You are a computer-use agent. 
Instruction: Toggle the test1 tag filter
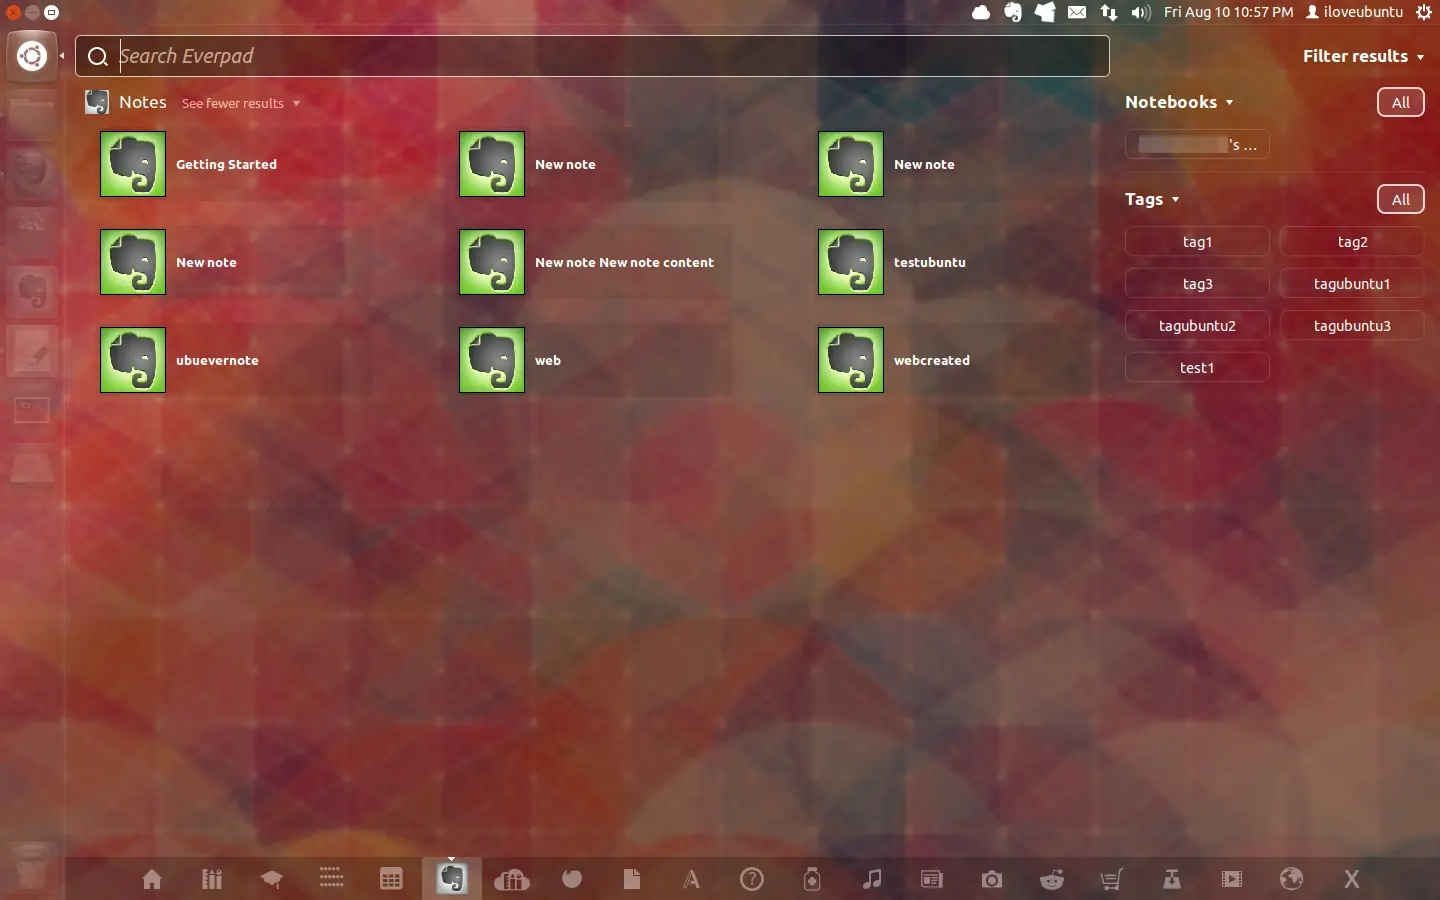coord(1197,368)
